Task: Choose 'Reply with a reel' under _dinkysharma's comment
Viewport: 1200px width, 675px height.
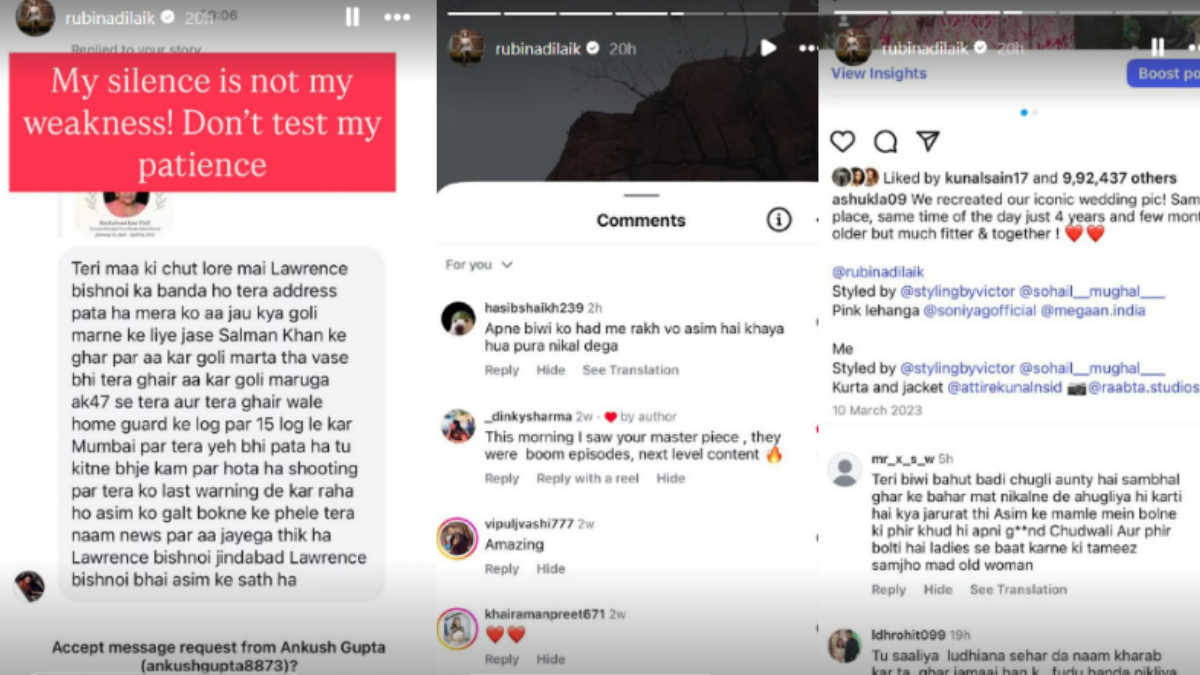Action: click(587, 478)
